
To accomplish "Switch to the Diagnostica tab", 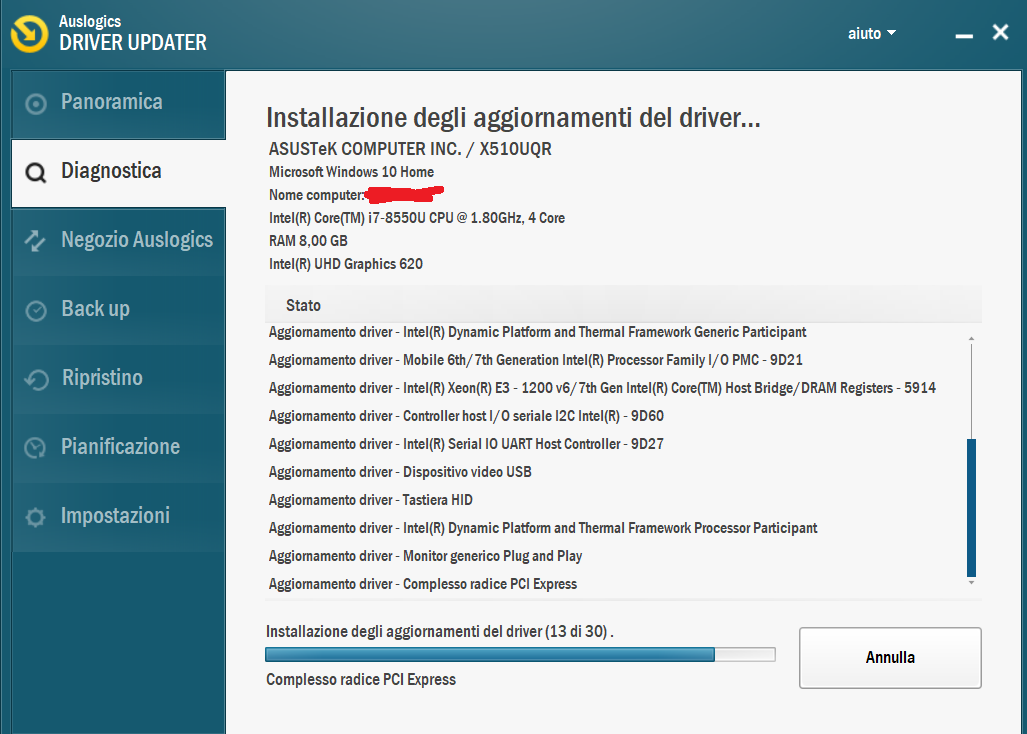I will point(119,173).
